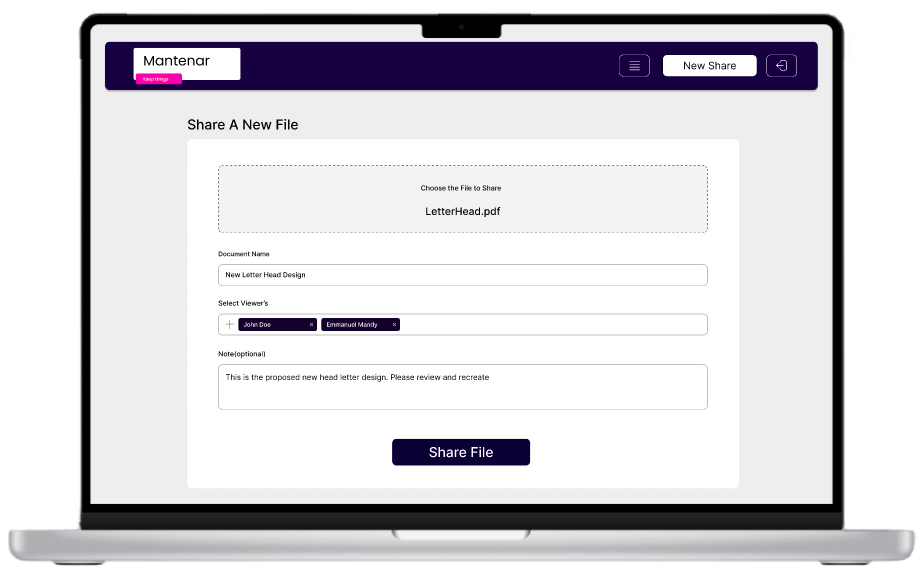Click the Select Viewer's label
922x578 pixels.
pos(243,303)
